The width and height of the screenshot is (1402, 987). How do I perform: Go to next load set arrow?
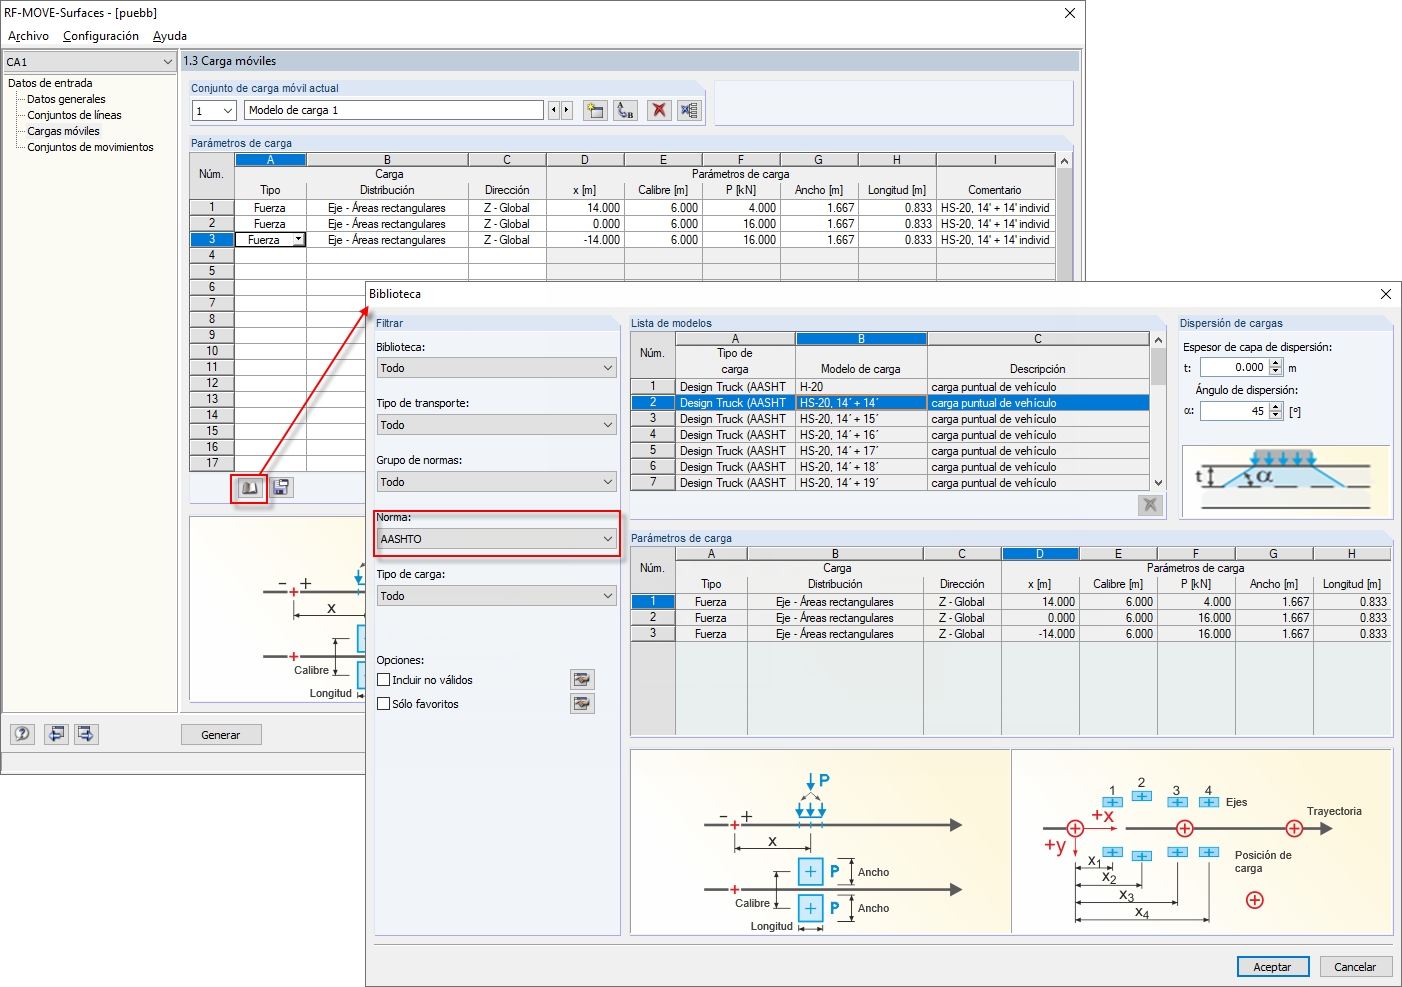tap(567, 110)
